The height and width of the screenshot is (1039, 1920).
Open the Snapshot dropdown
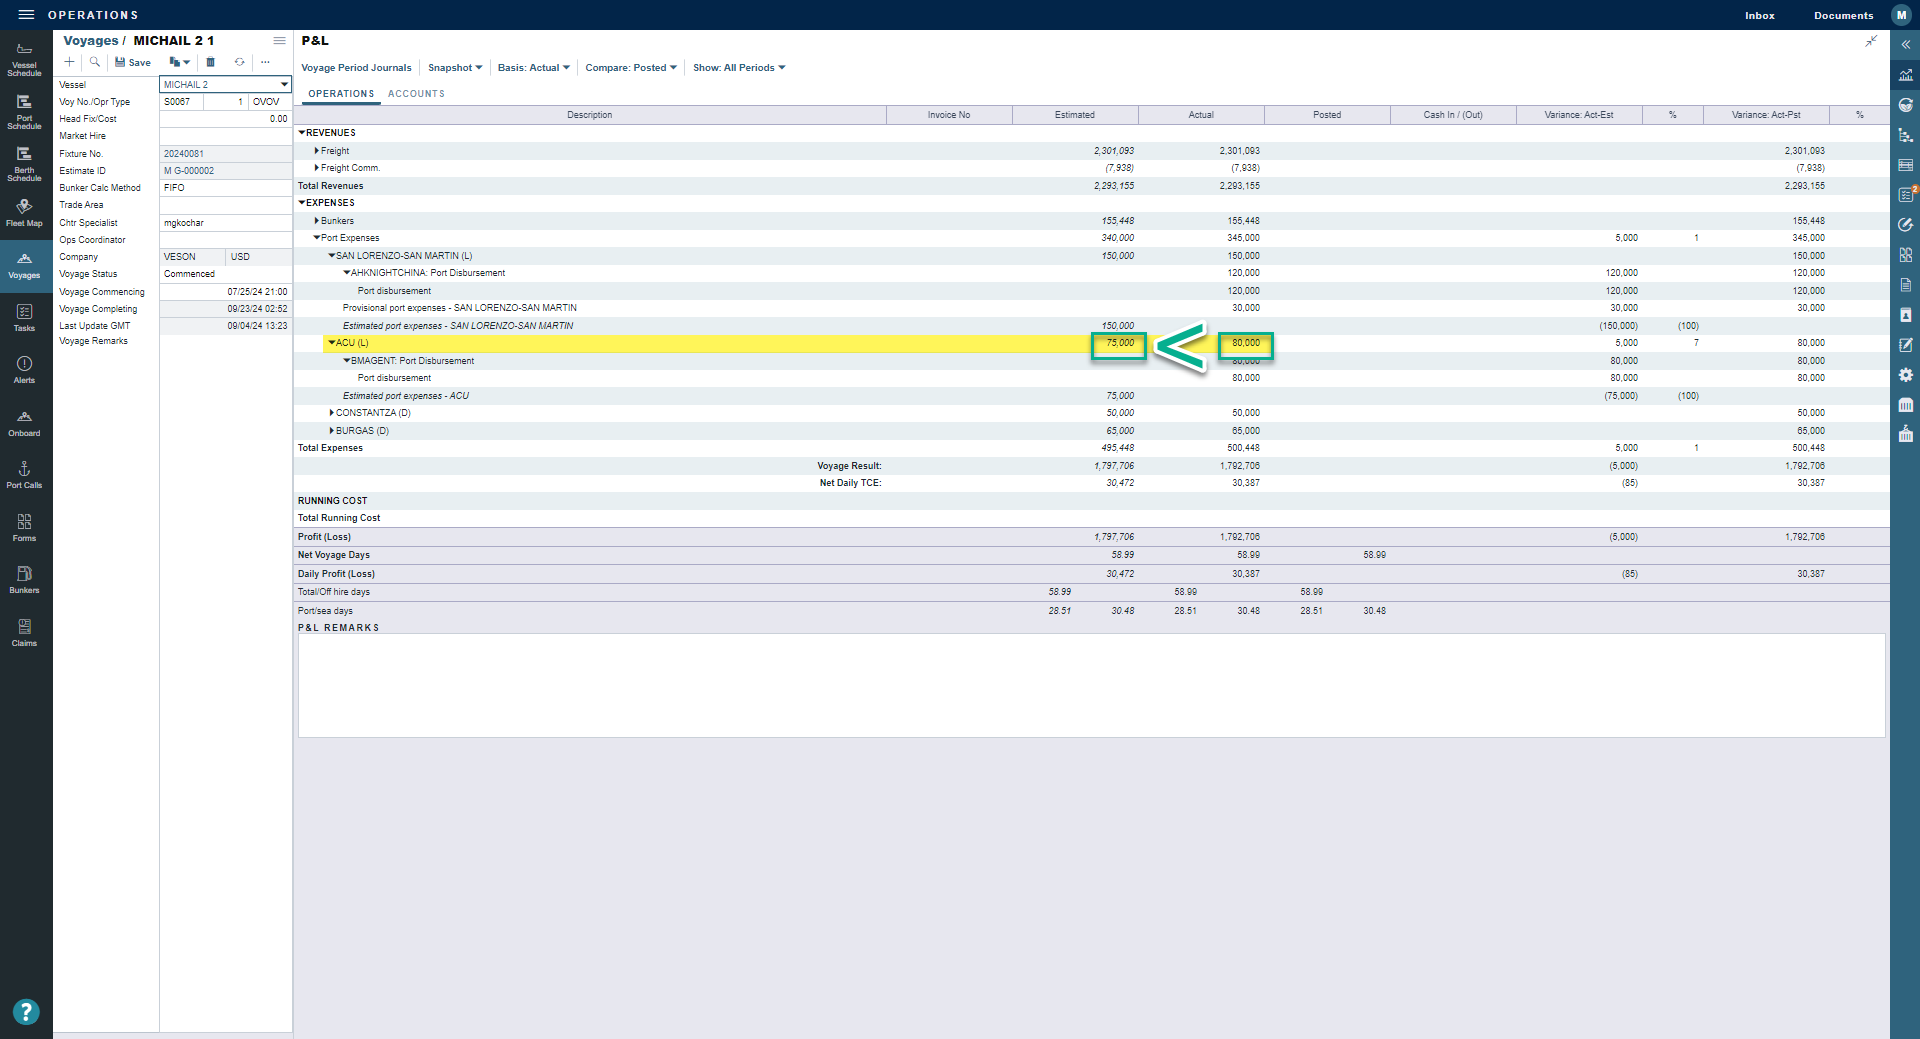[x=454, y=68]
